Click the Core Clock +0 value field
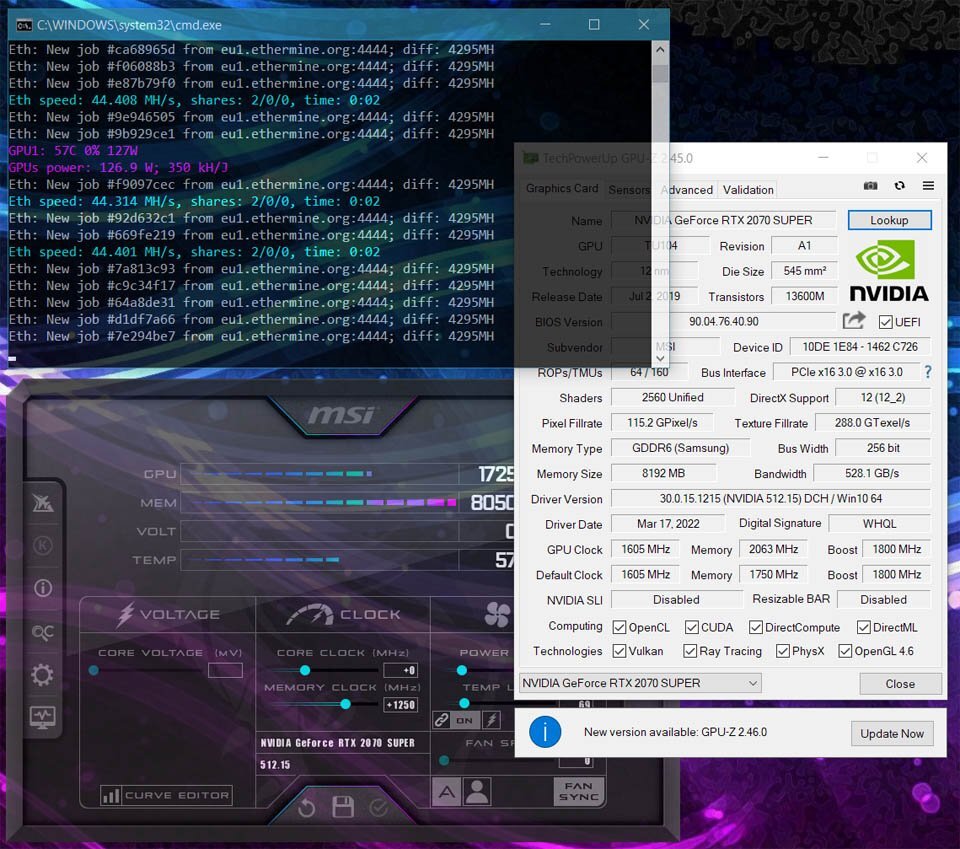The width and height of the screenshot is (960, 849). click(x=400, y=670)
